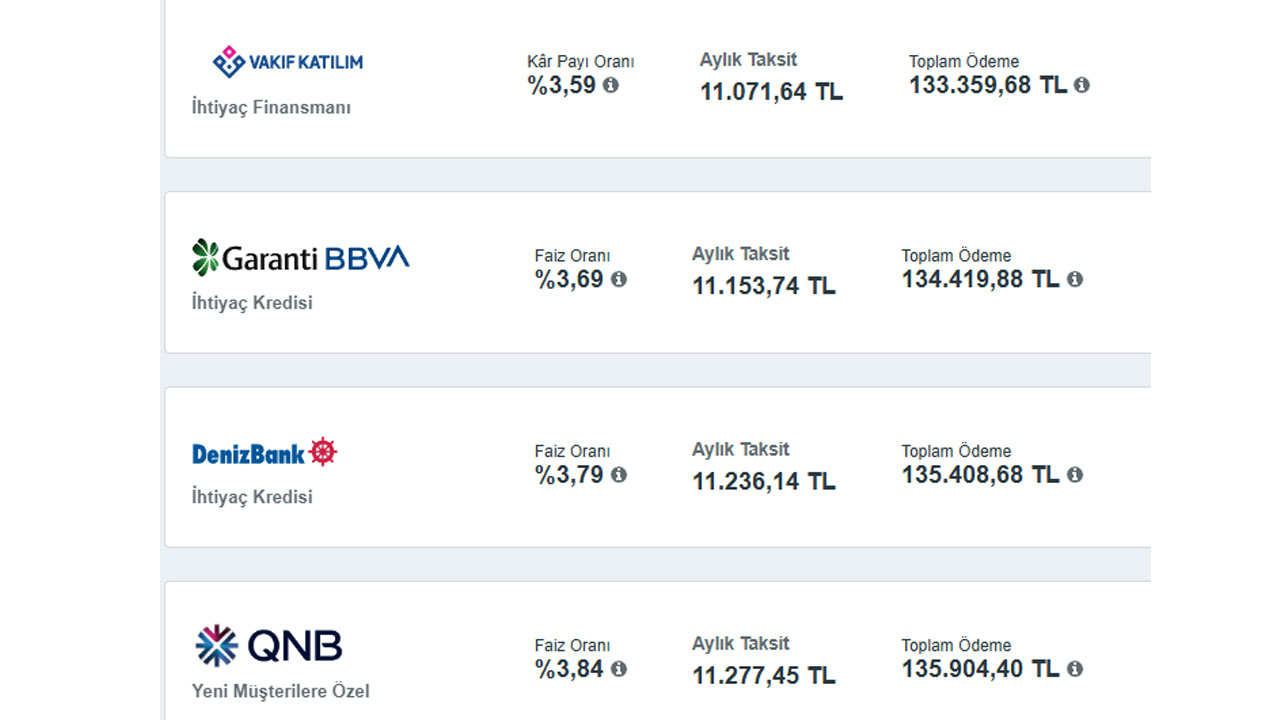Show info tooltip icon for %3,79 rate

(x=618, y=474)
